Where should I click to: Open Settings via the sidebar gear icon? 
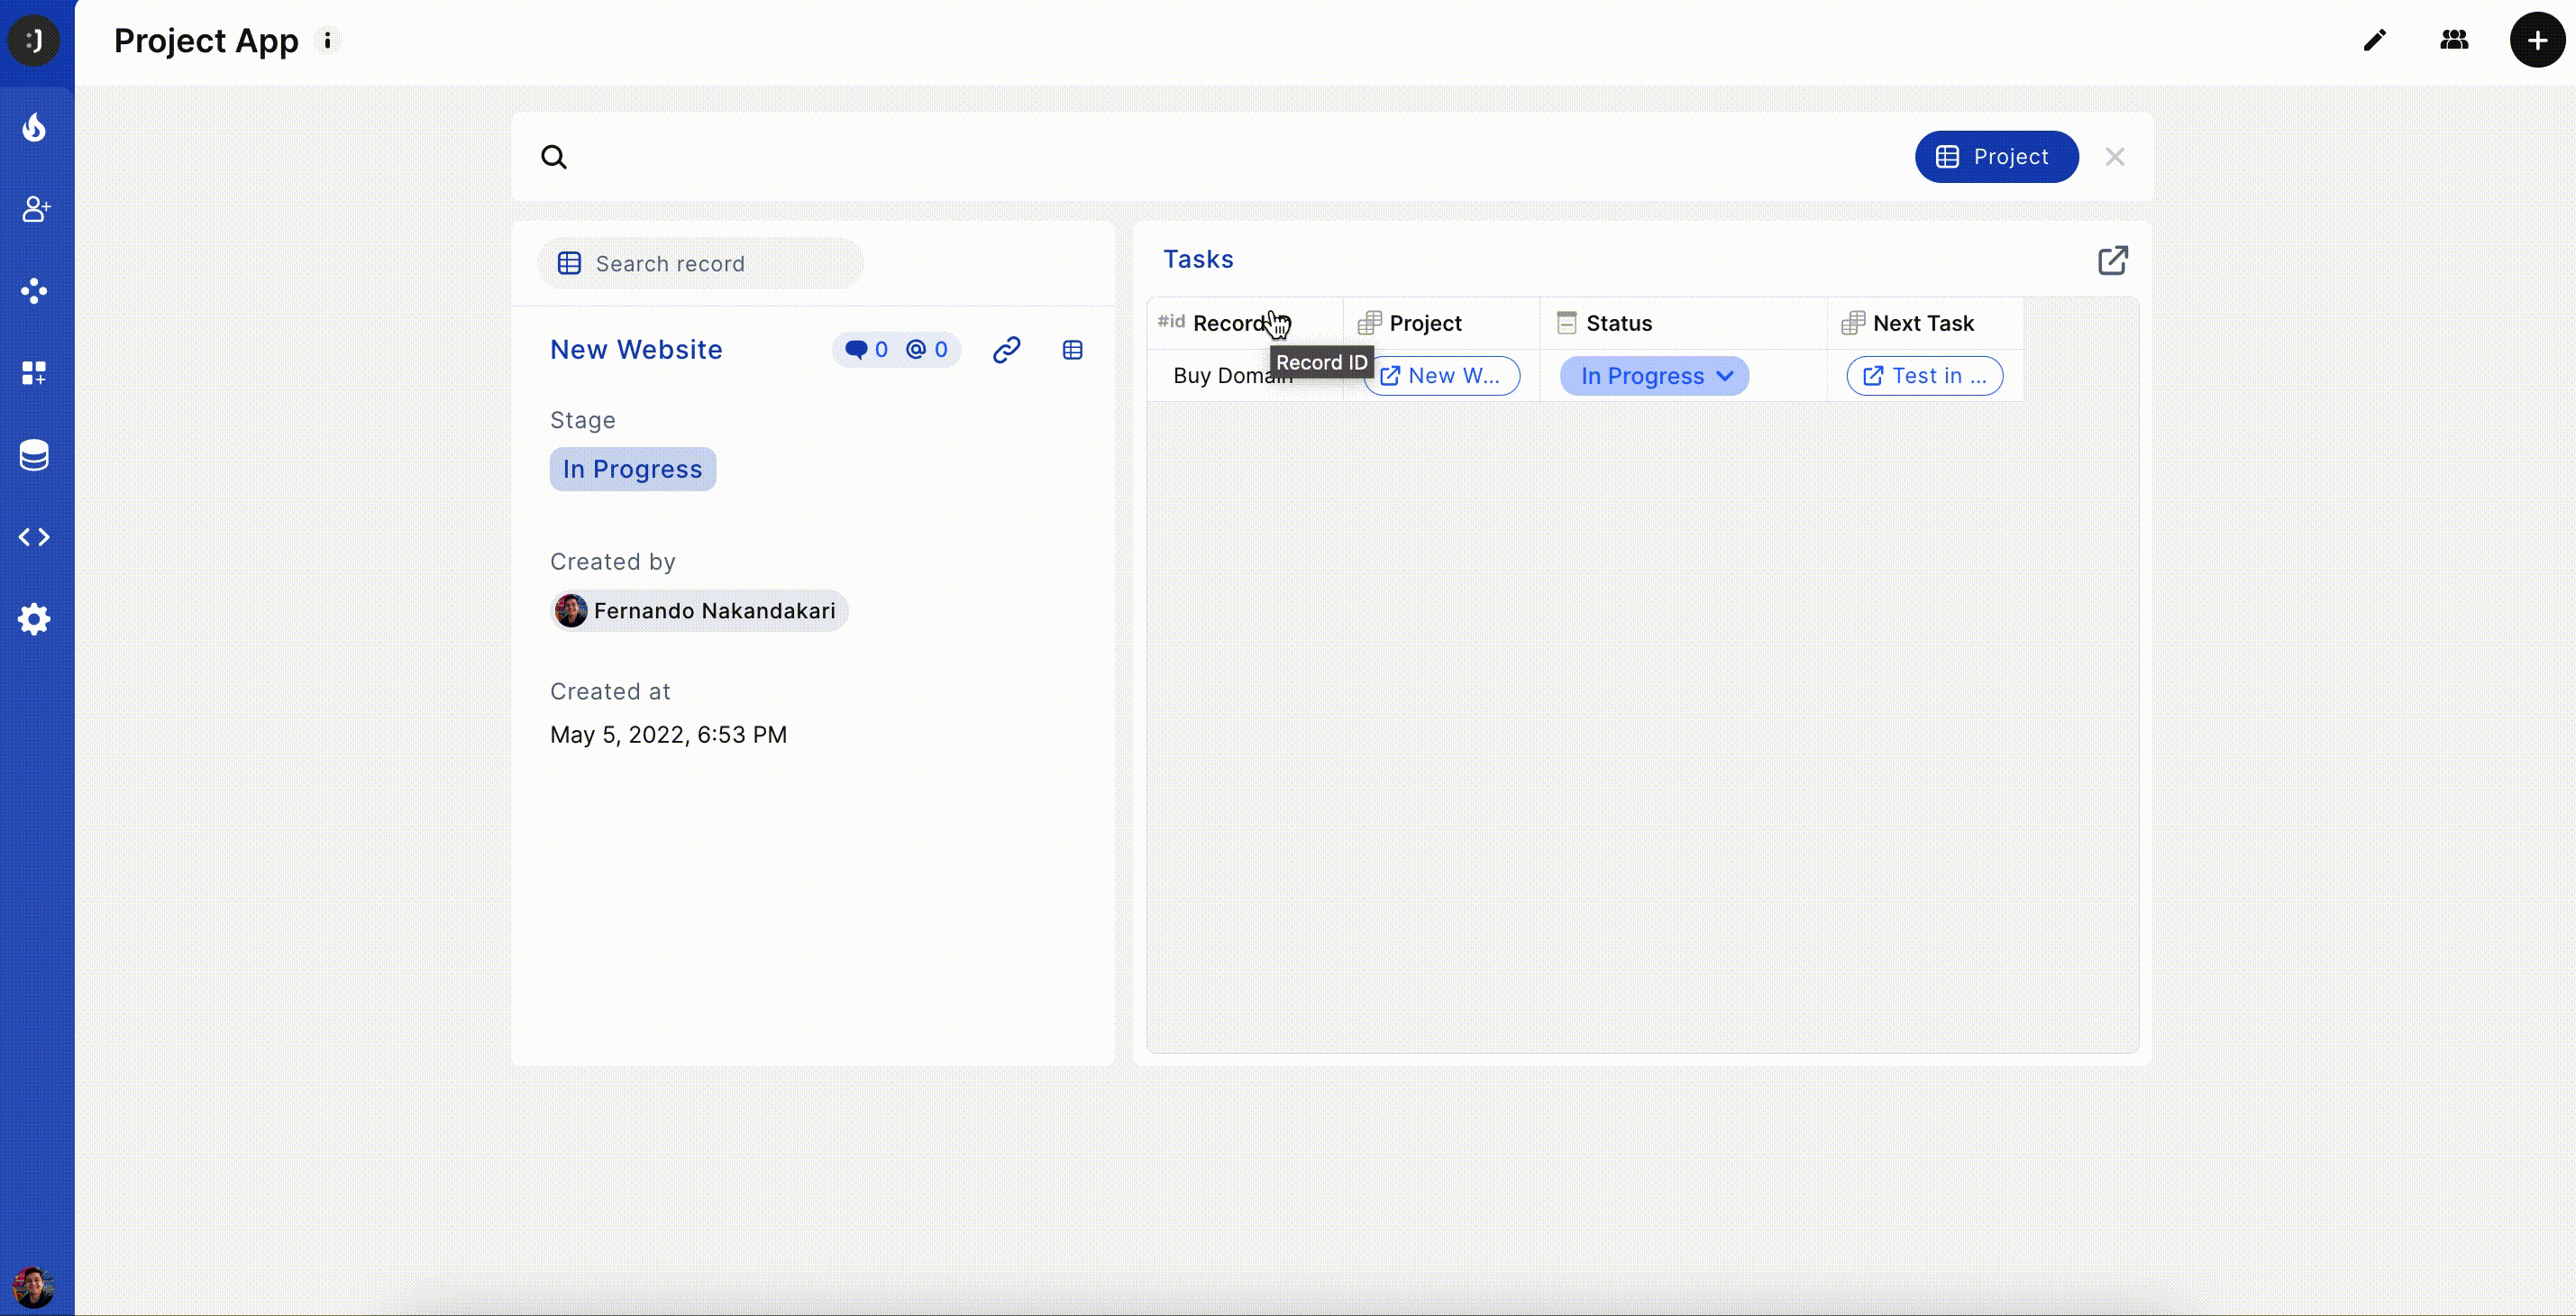(x=34, y=619)
